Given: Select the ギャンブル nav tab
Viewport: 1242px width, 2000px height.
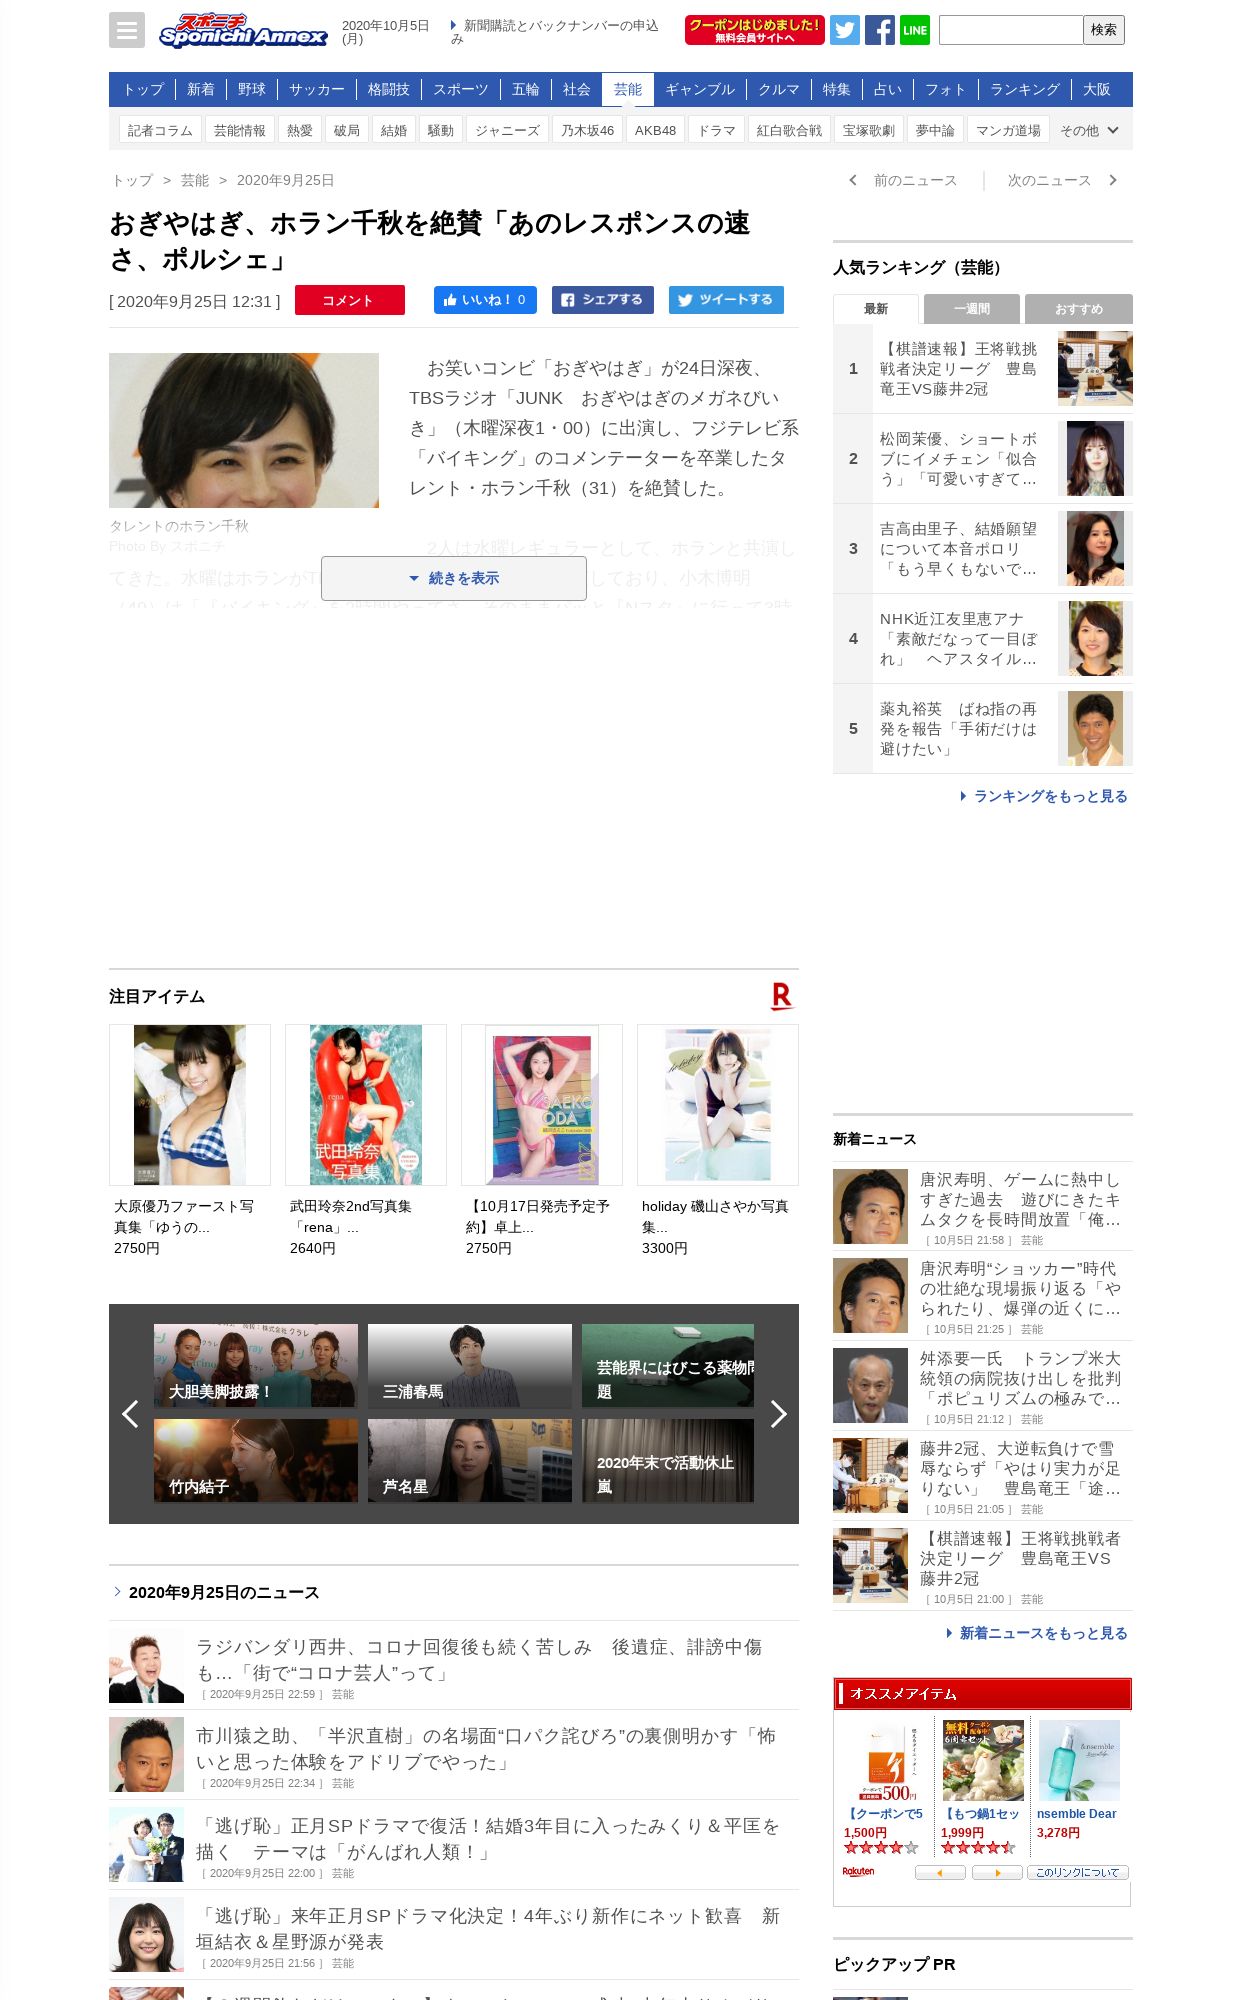Looking at the screenshot, I should coord(700,89).
